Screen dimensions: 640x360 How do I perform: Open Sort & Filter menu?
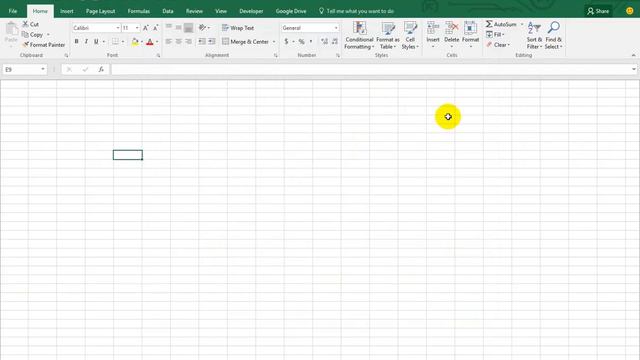coord(534,36)
